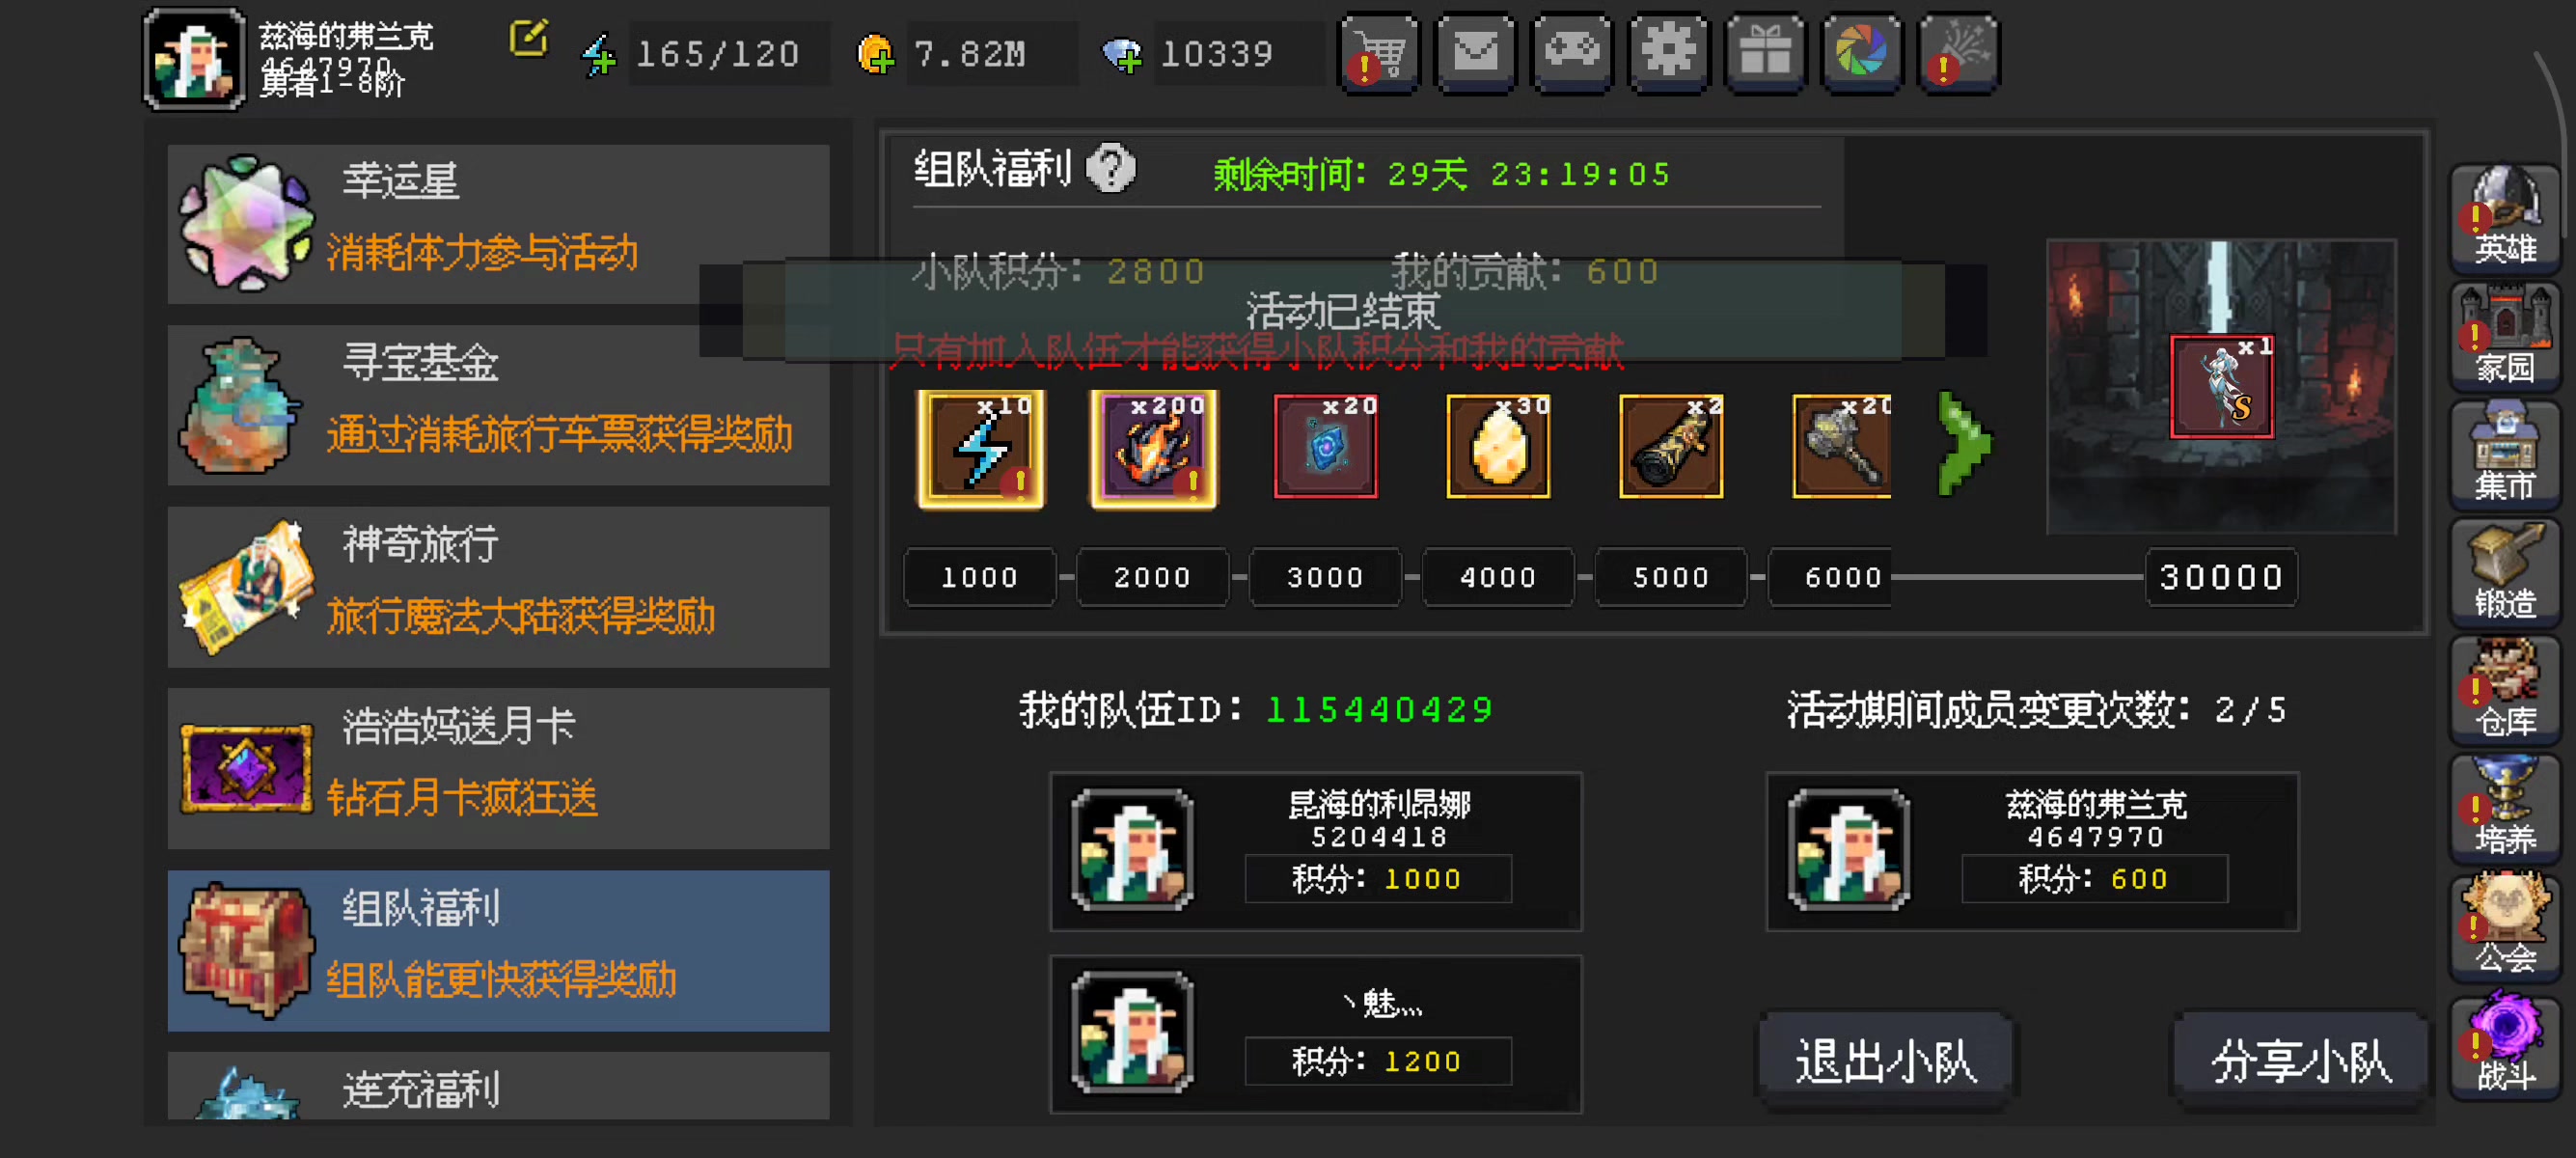Select the 幸运星 event tab
Screen dimensions: 2576x1158
tap(498, 223)
